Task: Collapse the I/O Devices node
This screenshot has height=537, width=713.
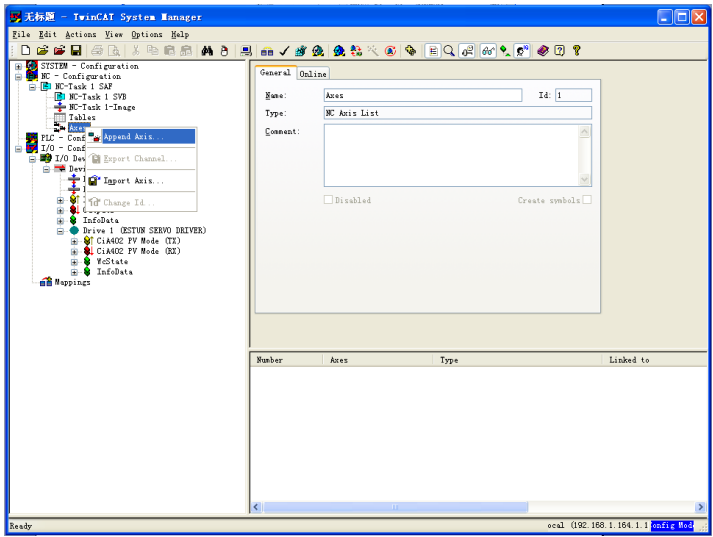Action: click(32, 159)
